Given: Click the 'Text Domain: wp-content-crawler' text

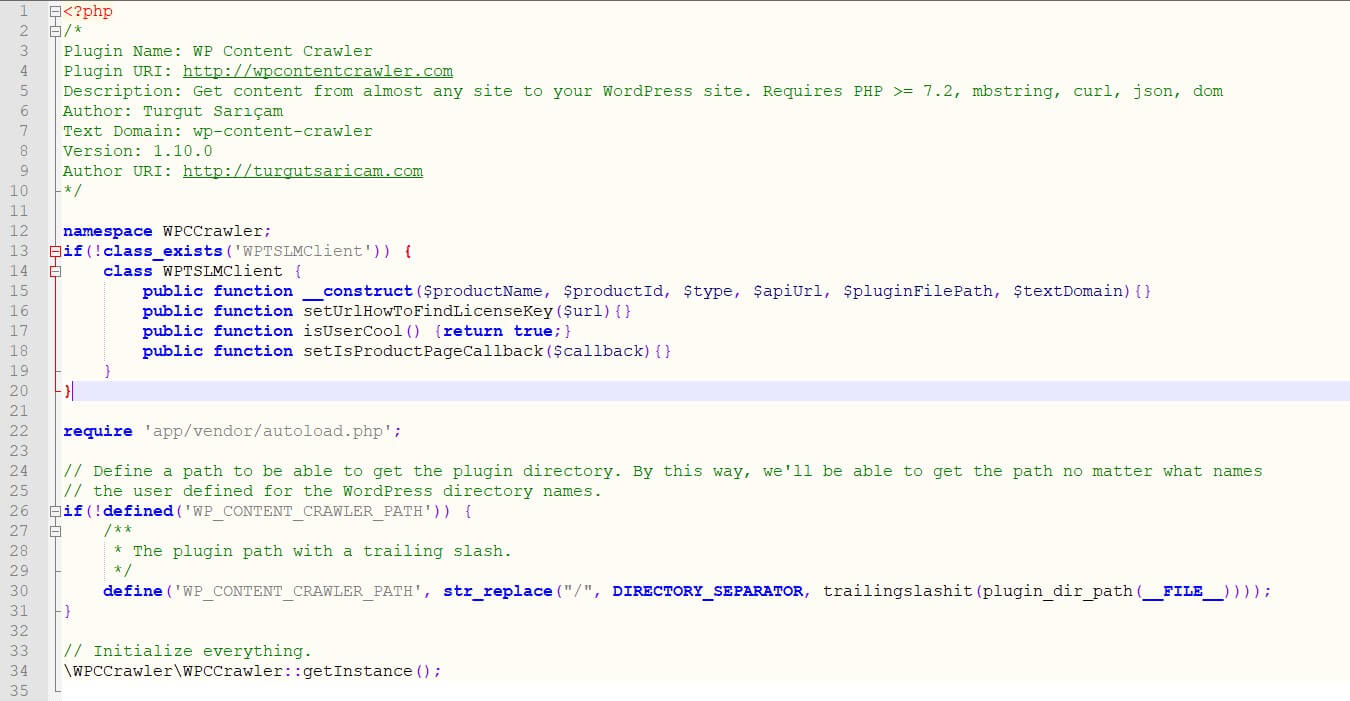Looking at the screenshot, I should tap(218, 131).
